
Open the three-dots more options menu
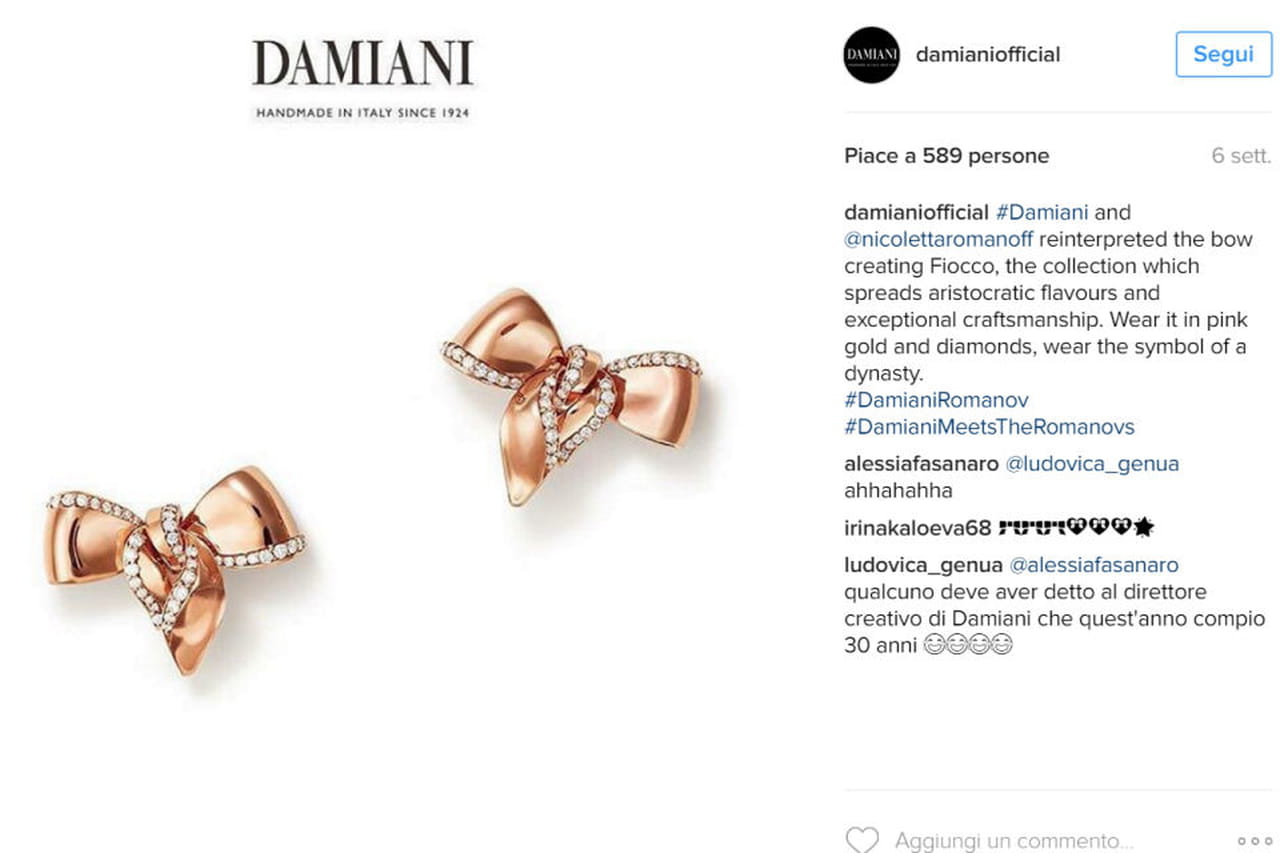pyautogui.click(x=1254, y=841)
